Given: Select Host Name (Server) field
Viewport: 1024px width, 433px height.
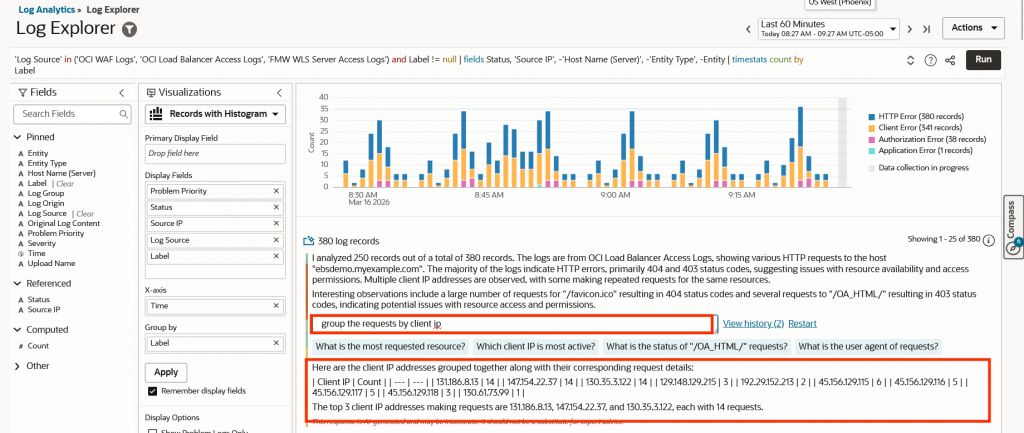Looking at the screenshot, I should (61, 173).
